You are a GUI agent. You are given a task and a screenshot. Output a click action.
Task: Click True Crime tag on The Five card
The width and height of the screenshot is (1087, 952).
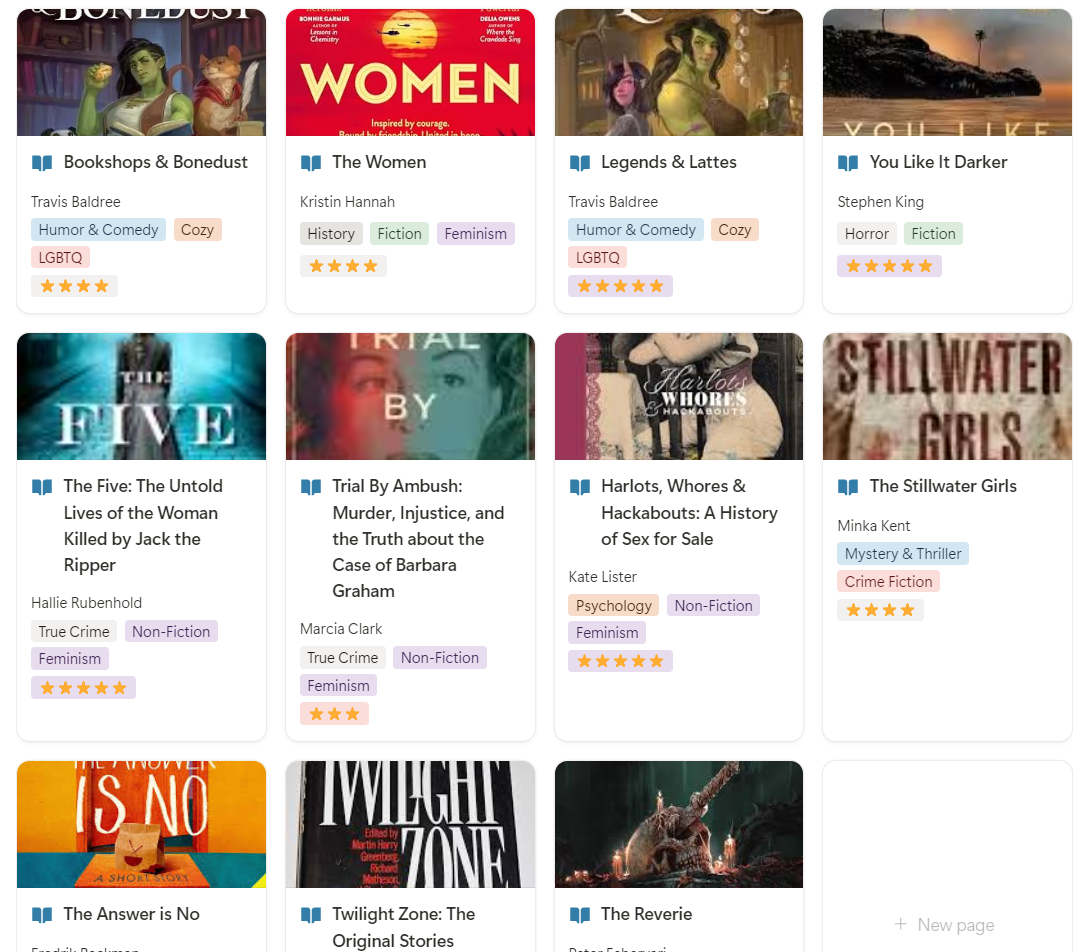coord(74,632)
